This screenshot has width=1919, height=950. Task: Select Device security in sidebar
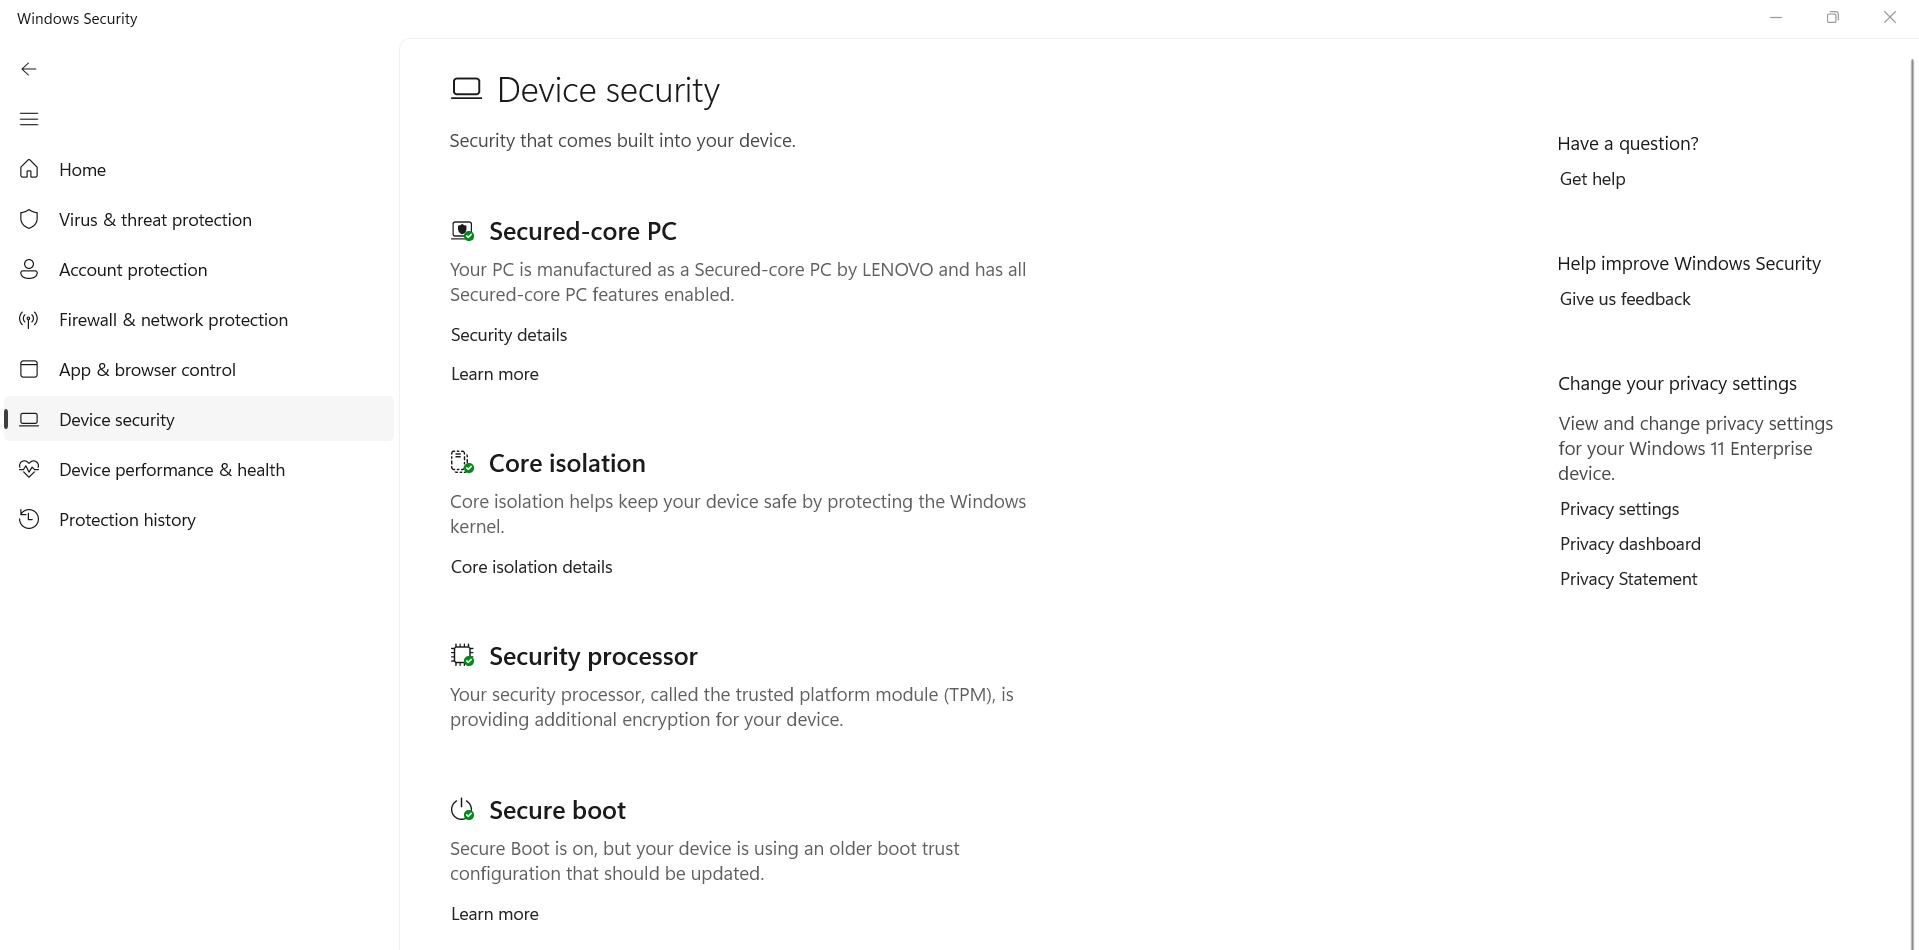(x=117, y=420)
